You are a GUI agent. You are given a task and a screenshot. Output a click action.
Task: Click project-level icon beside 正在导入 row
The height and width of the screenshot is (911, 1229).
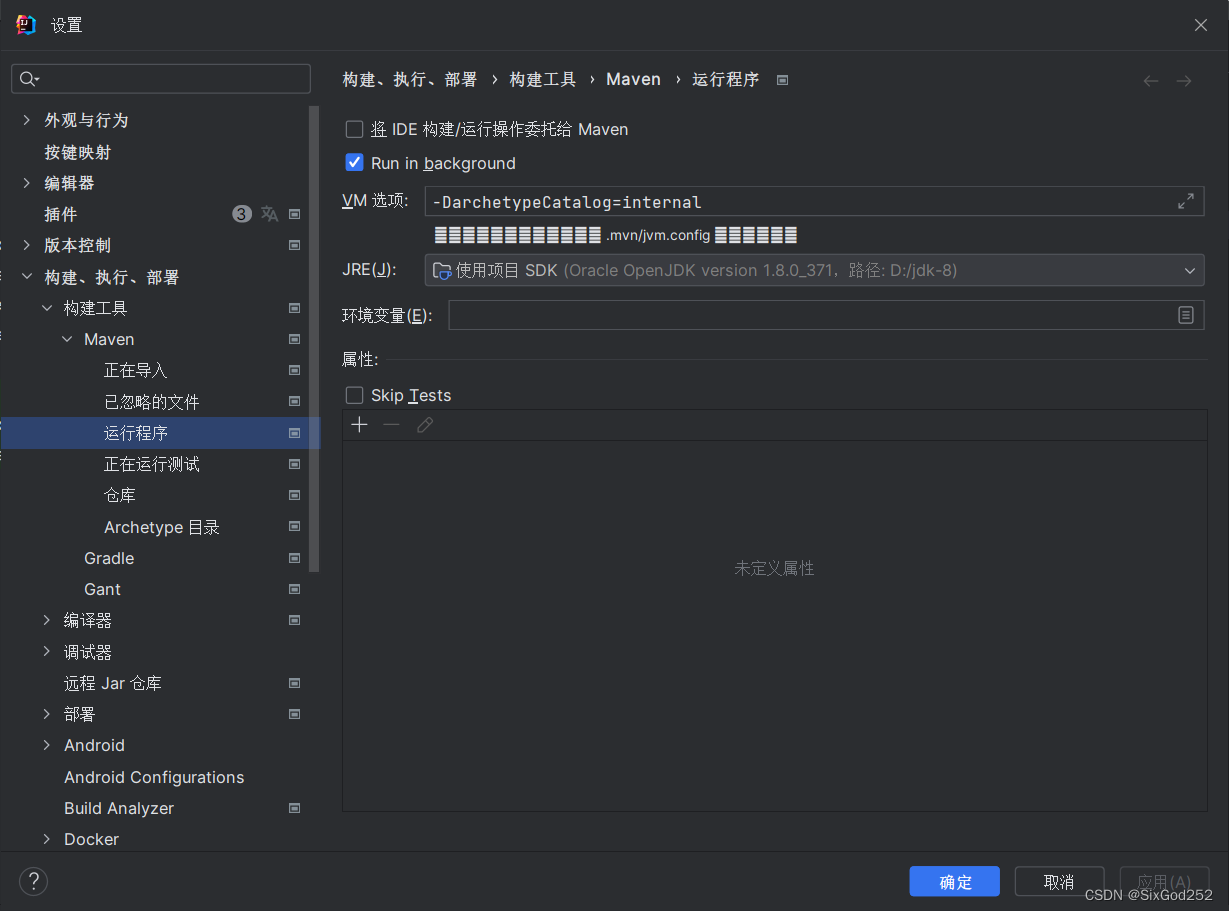295,370
